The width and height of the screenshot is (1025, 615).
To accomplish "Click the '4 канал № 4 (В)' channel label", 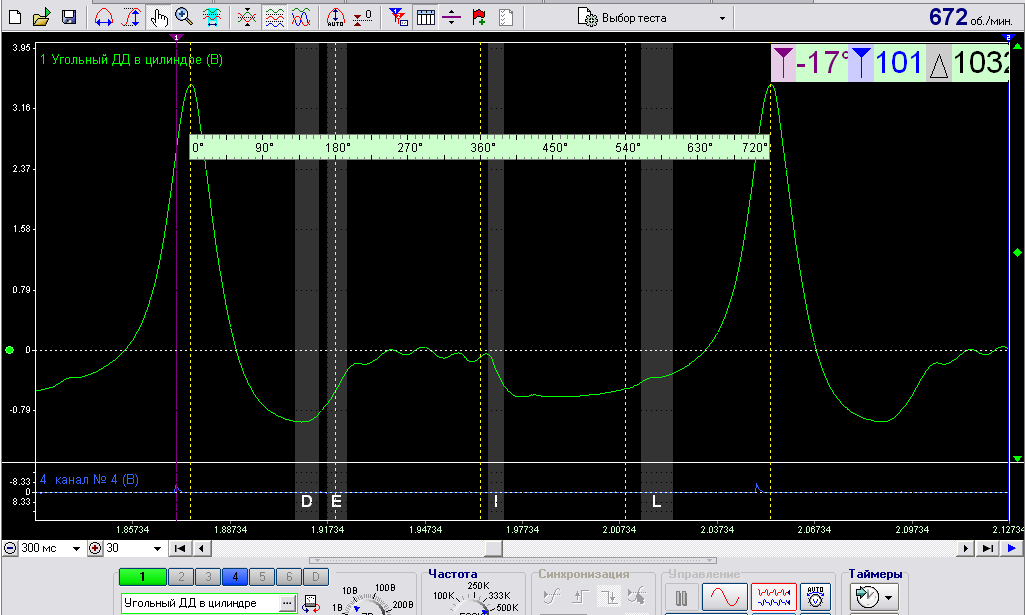I will pos(90,480).
